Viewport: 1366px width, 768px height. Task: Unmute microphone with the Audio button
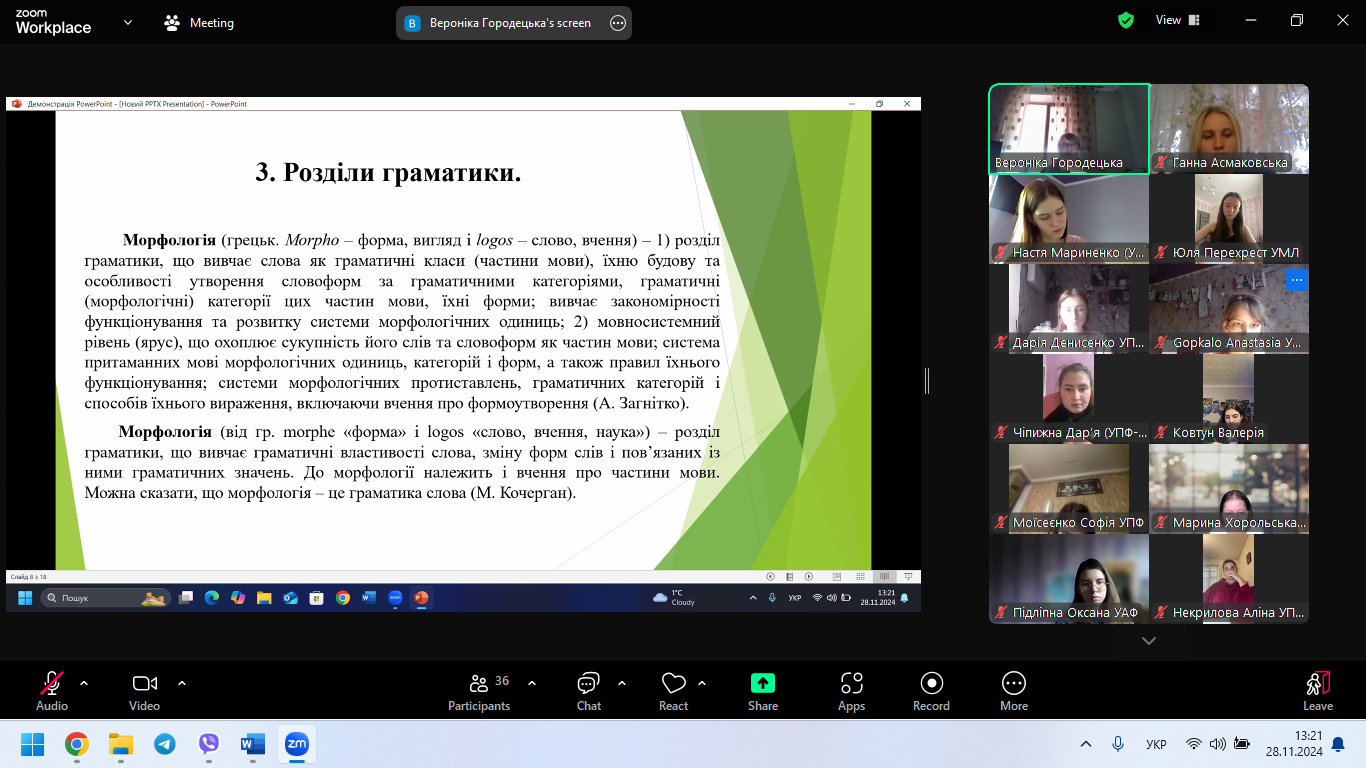point(52,691)
